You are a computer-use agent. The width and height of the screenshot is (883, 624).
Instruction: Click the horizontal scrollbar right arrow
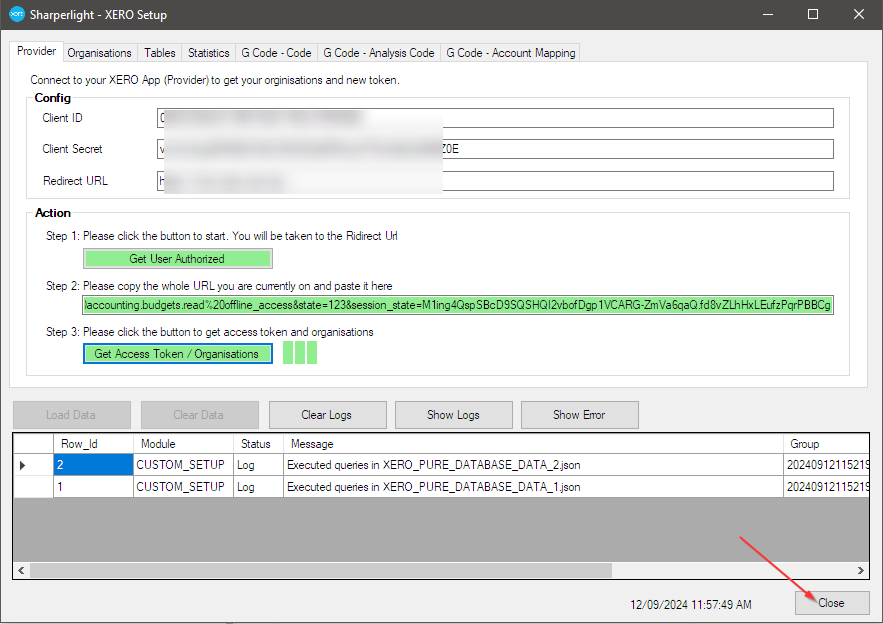860,570
